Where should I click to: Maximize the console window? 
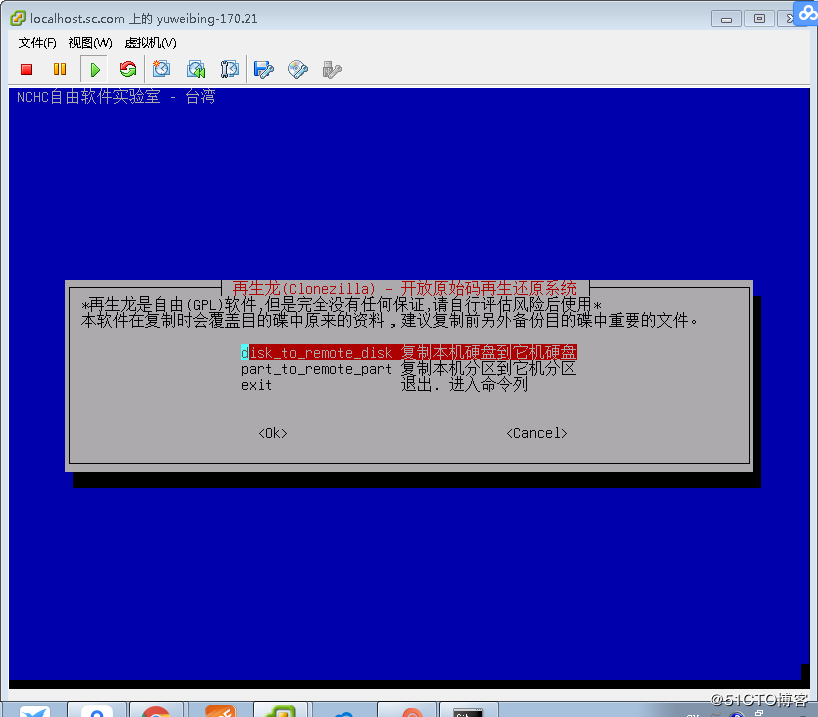[759, 19]
